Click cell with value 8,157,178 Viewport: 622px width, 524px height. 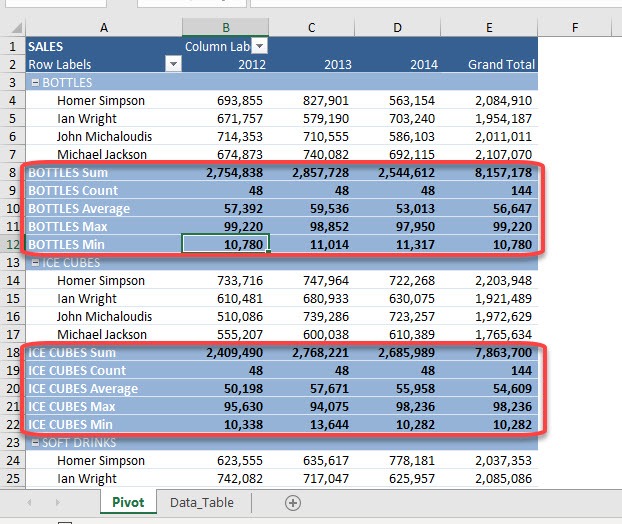[x=489, y=173]
